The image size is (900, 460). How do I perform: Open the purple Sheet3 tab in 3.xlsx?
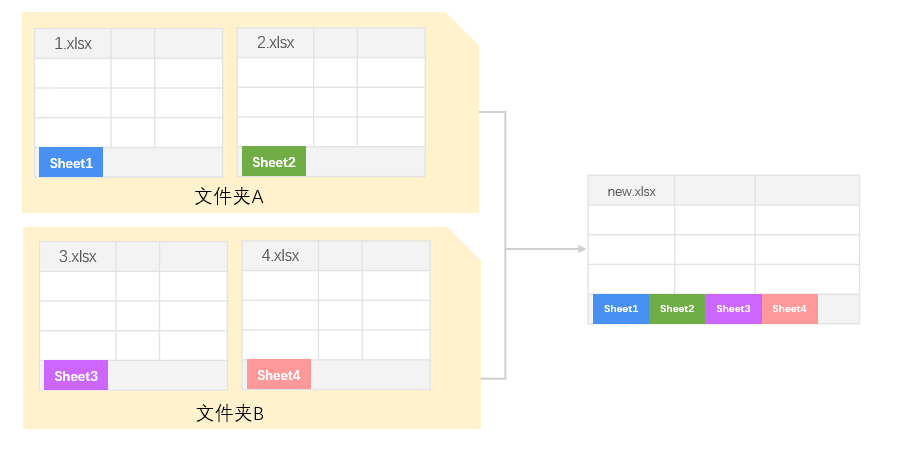tap(76, 376)
